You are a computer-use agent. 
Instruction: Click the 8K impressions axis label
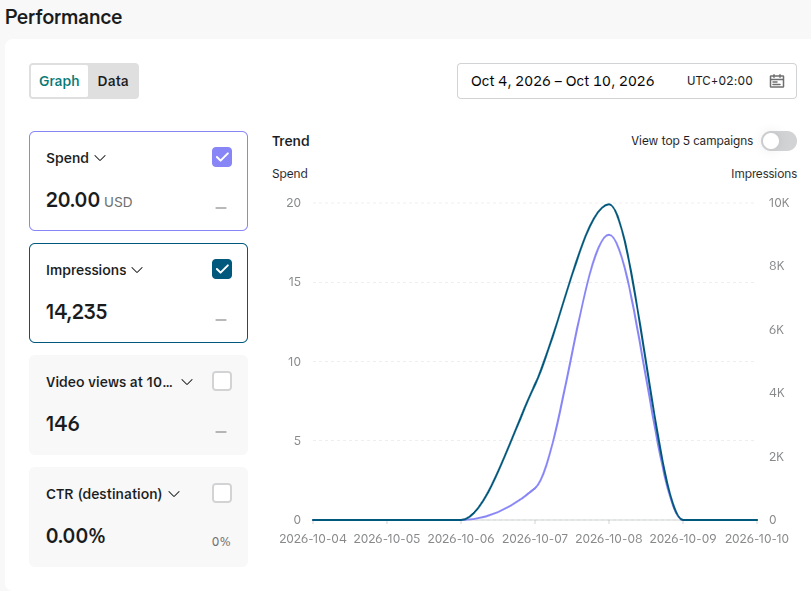tap(776, 266)
